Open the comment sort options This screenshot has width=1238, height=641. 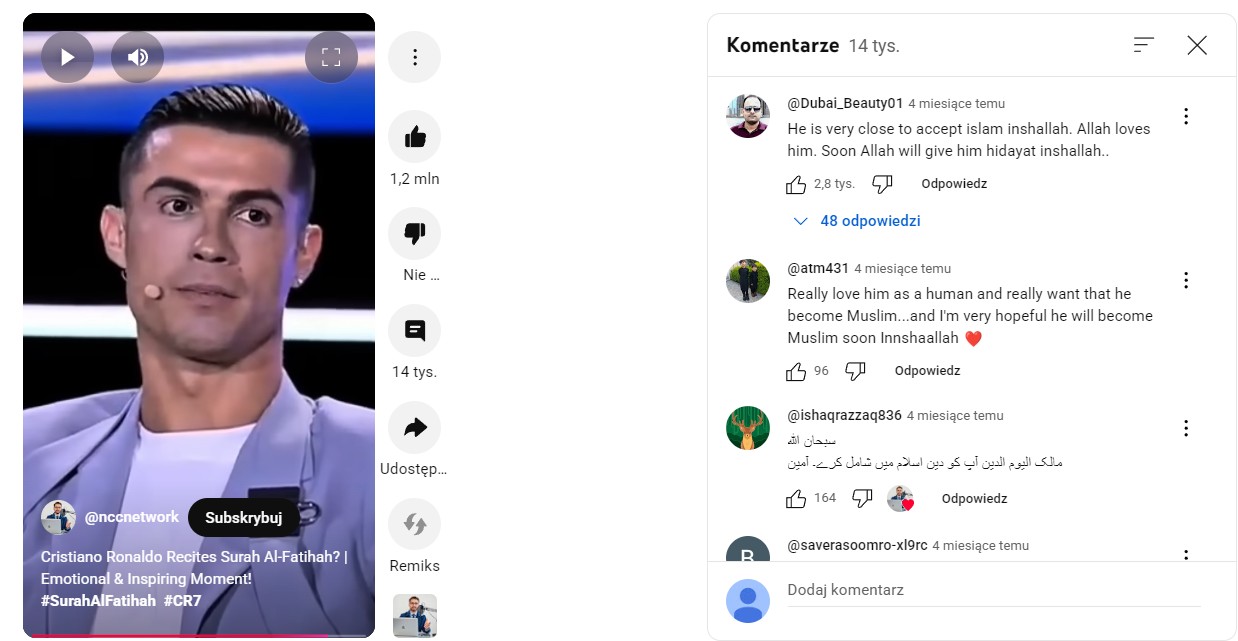pyautogui.click(x=1144, y=45)
